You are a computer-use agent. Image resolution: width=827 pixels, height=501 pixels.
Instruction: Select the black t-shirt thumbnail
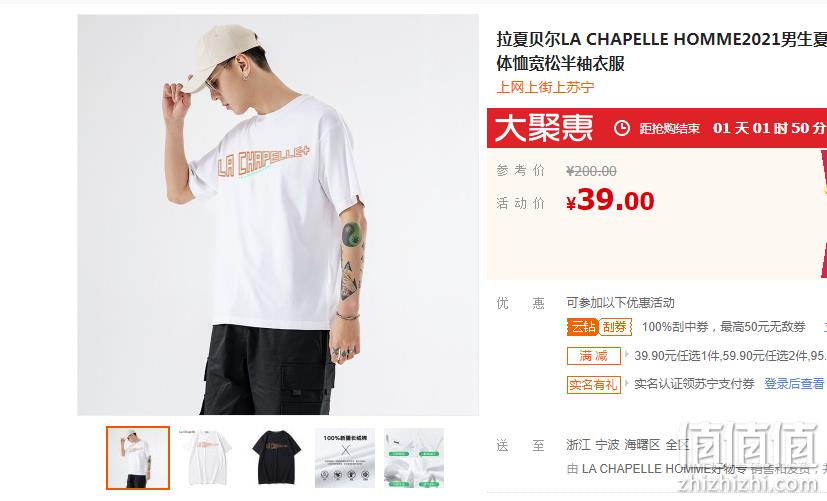(276, 458)
